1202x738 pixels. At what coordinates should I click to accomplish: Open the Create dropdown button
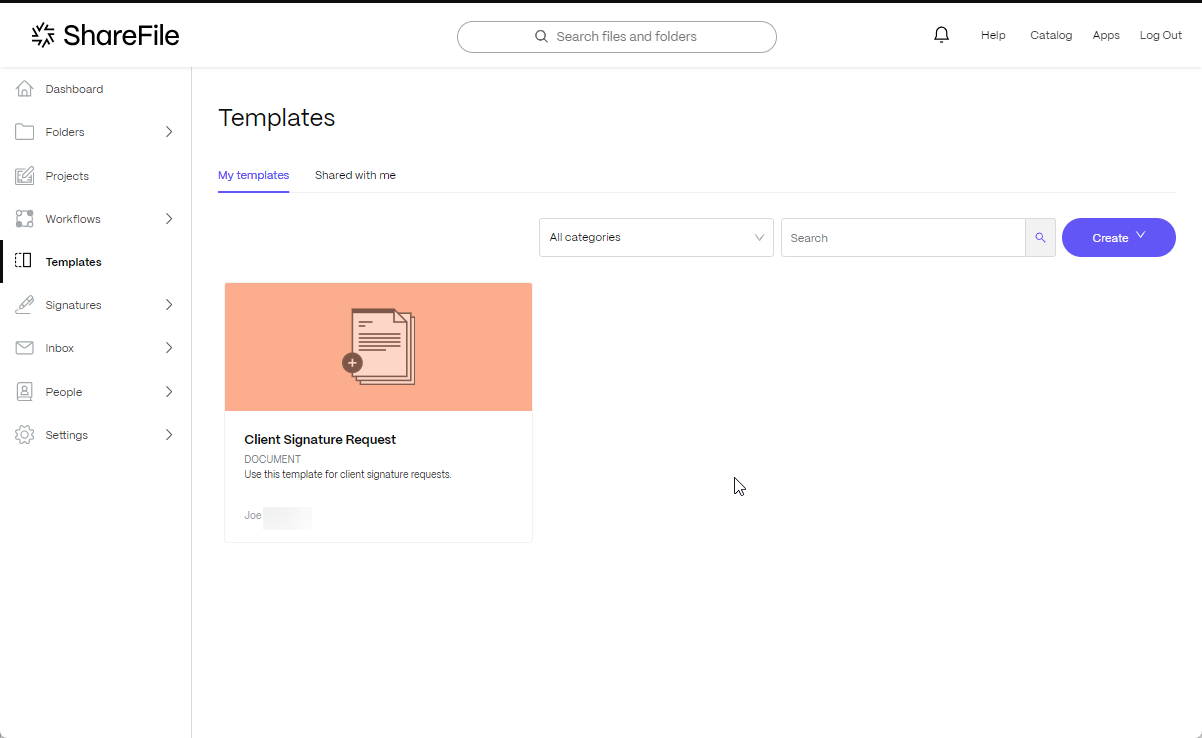pos(1119,238)
